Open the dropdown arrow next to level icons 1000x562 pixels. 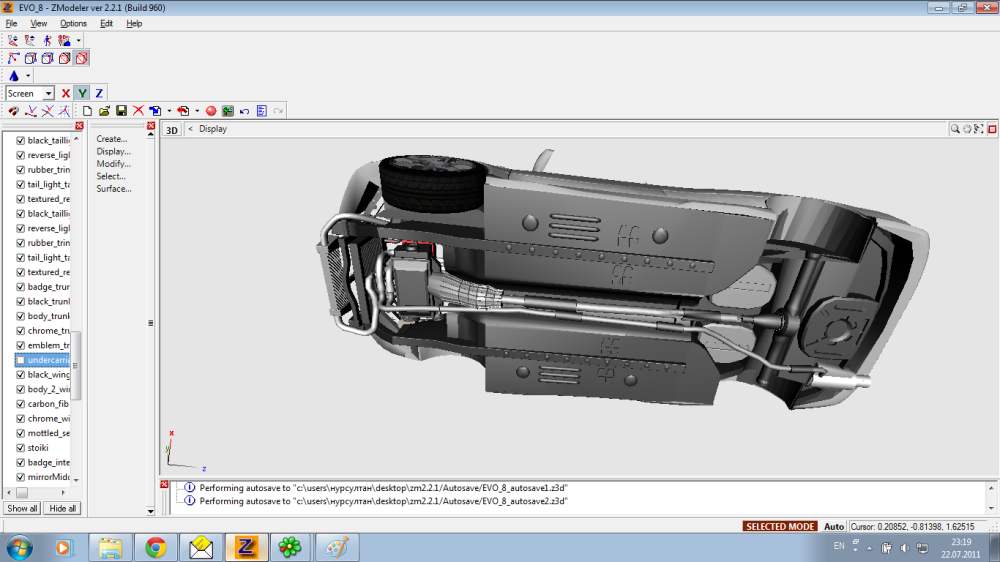click(78, 40)
